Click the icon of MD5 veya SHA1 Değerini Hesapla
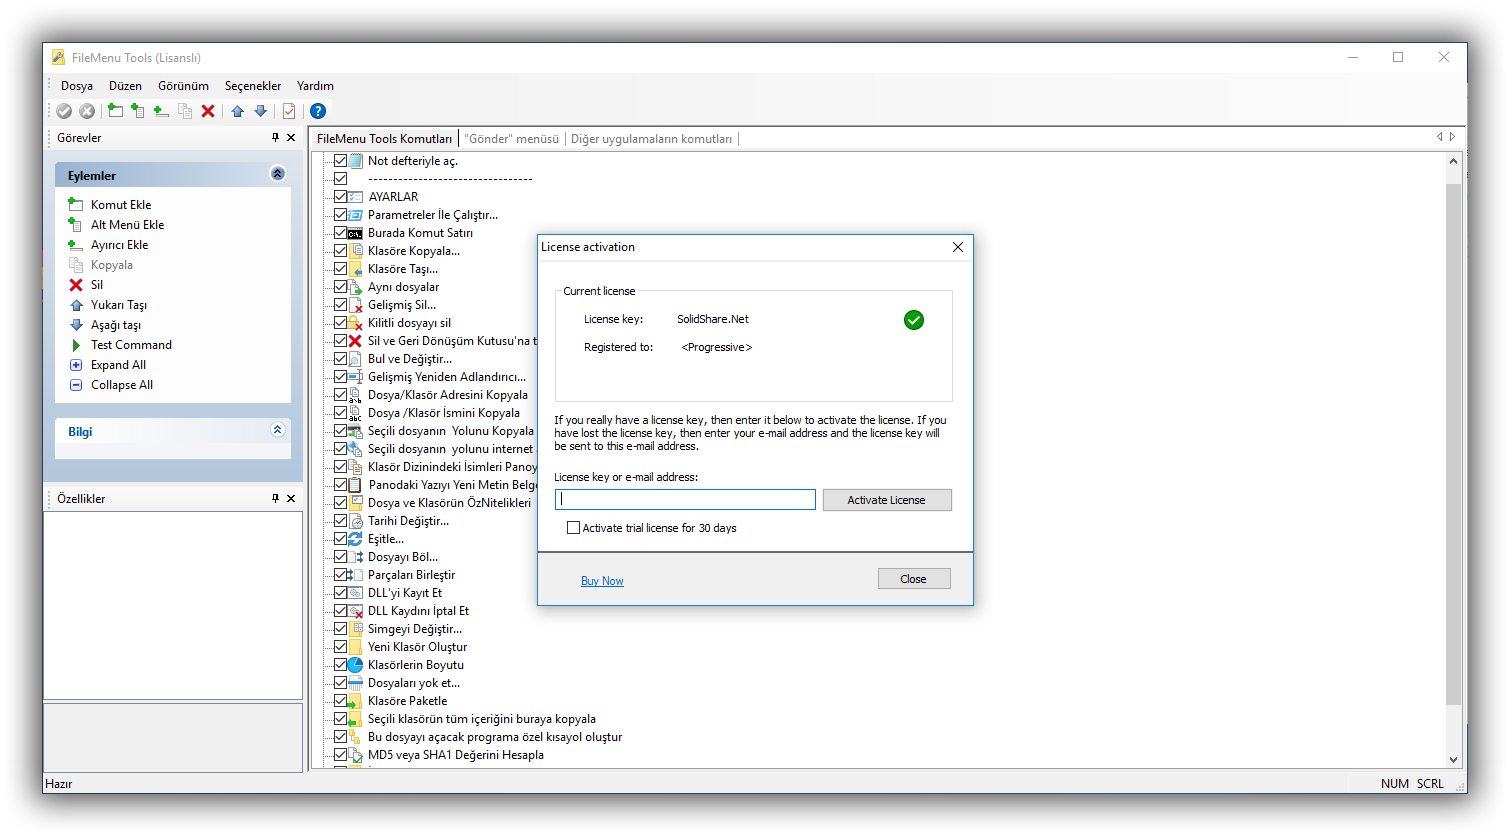This screenshot has width=1510, height=836. (x=356, y=755)
